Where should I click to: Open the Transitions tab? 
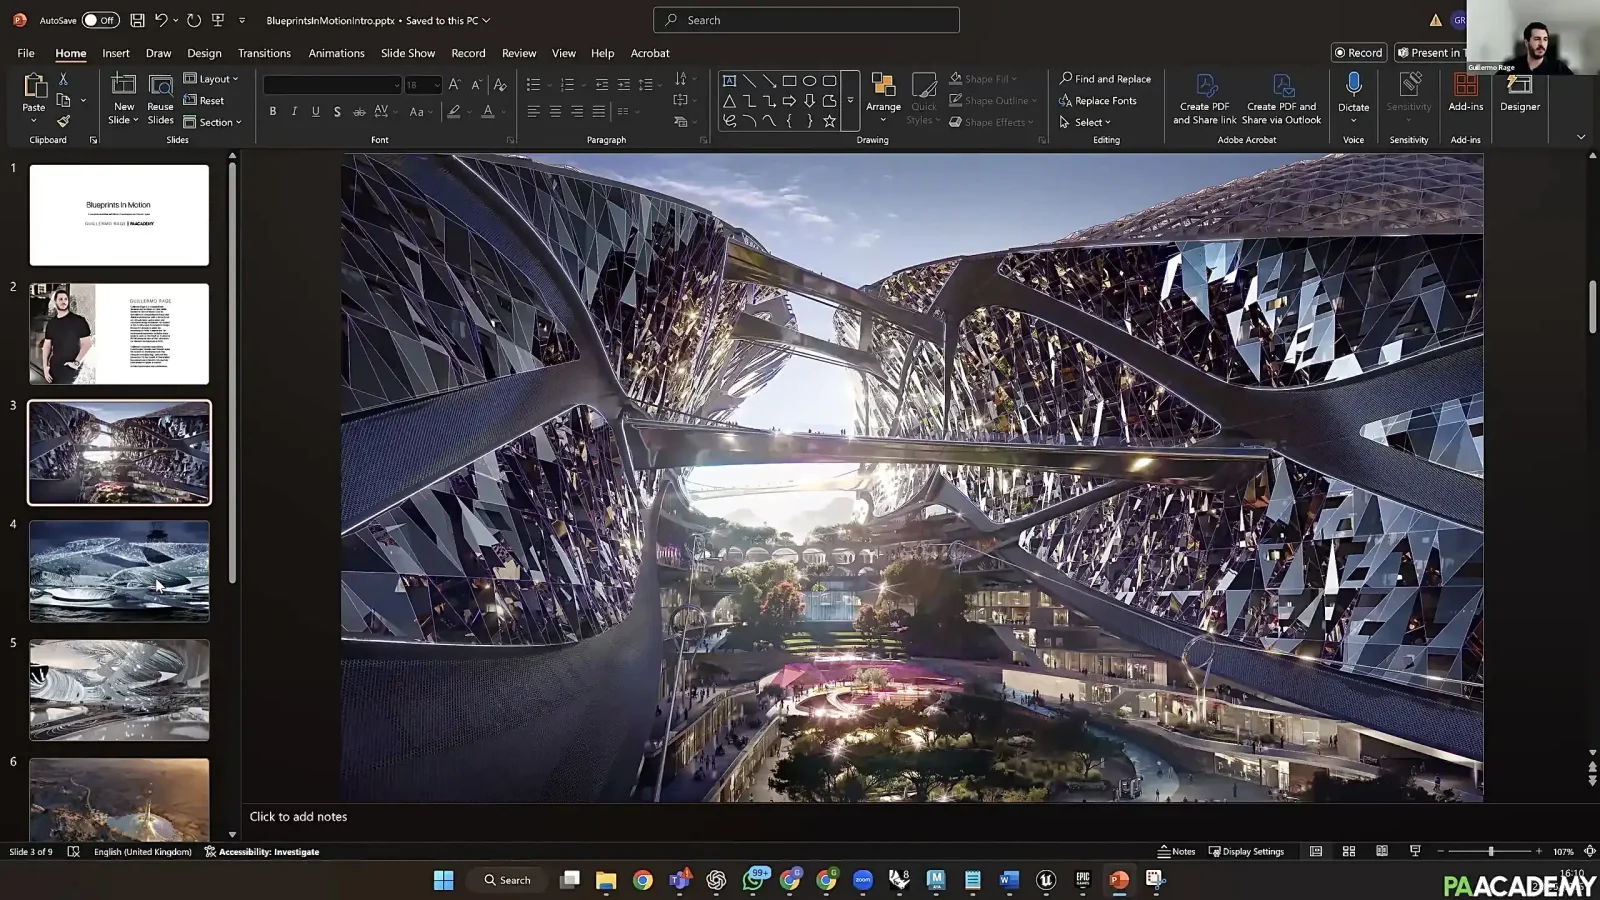pyautogui.click(x=264, y=53)
